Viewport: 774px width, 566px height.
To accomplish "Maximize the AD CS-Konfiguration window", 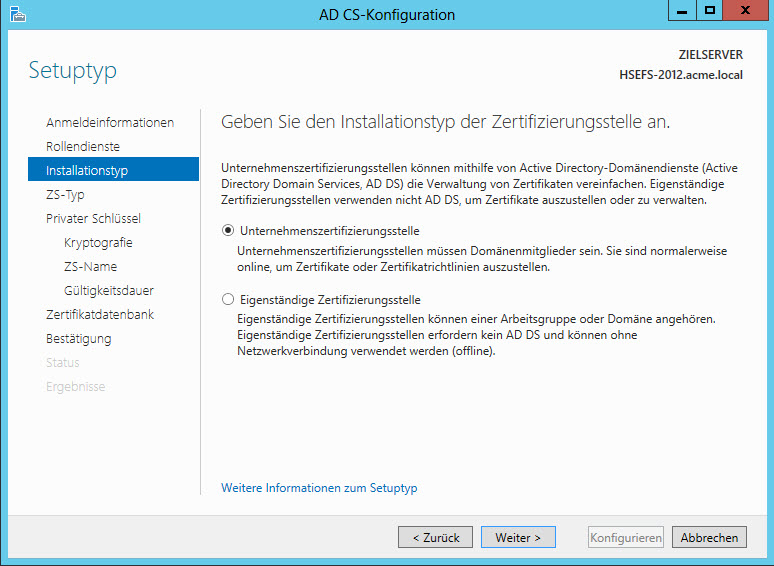I will 710,10.
